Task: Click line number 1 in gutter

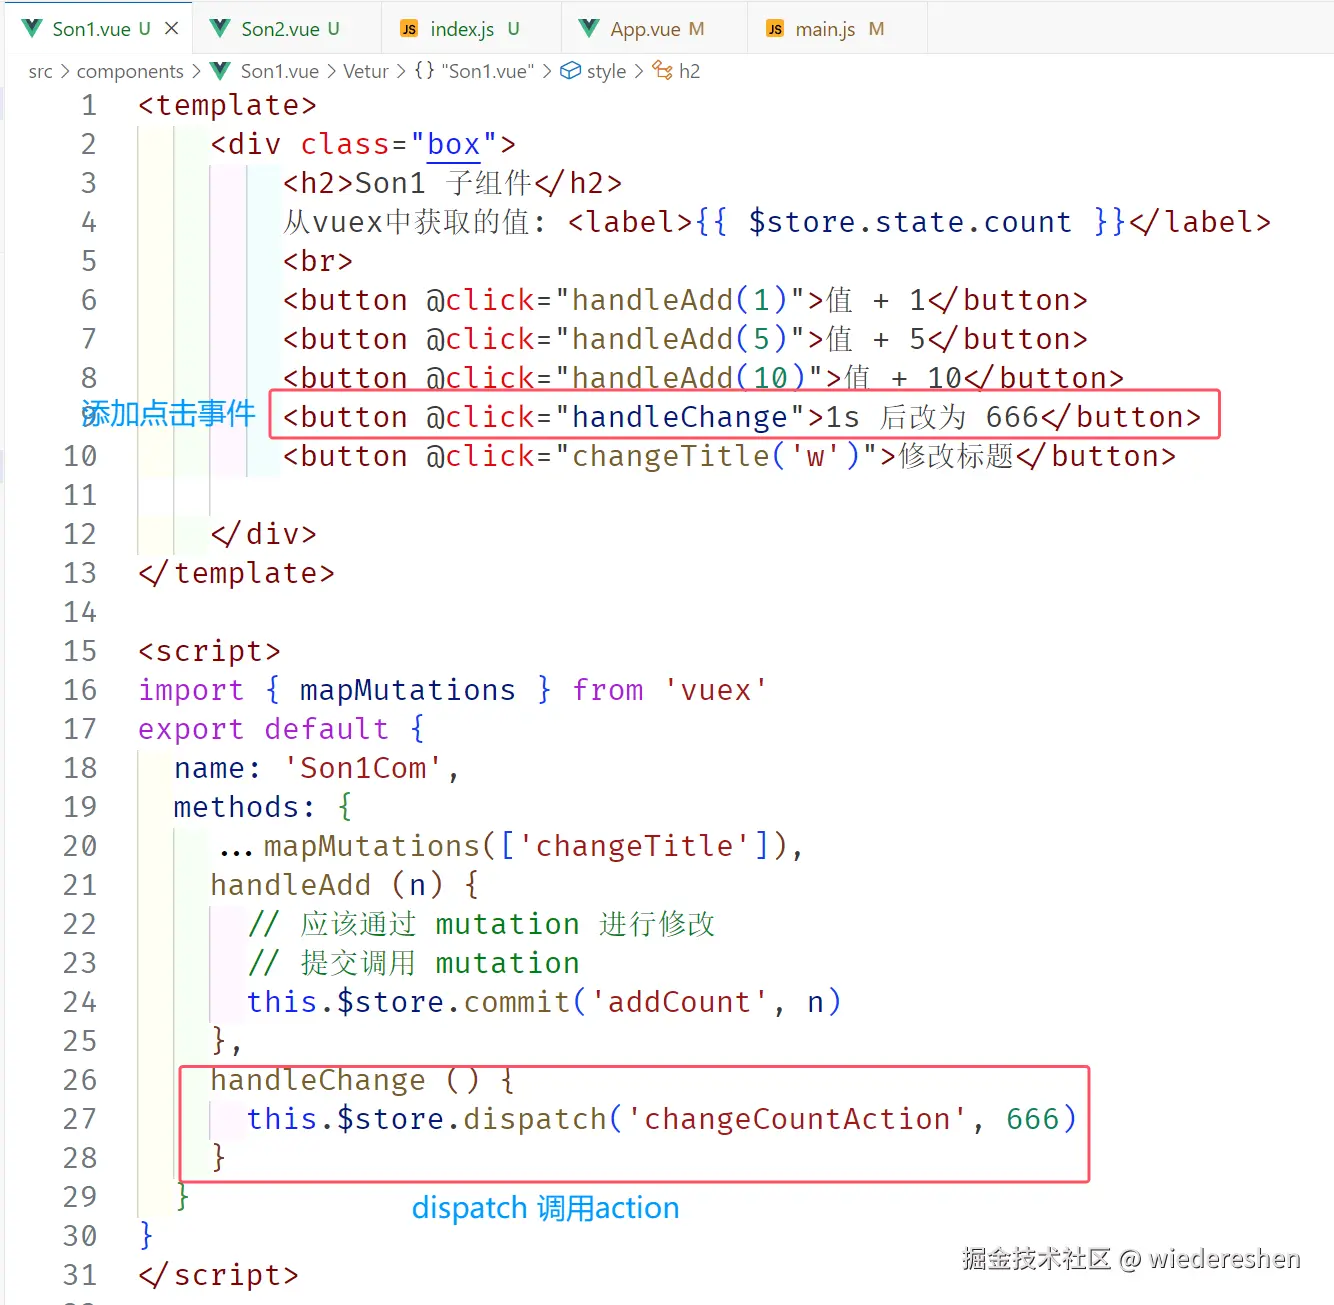Action: coord(89,105)
